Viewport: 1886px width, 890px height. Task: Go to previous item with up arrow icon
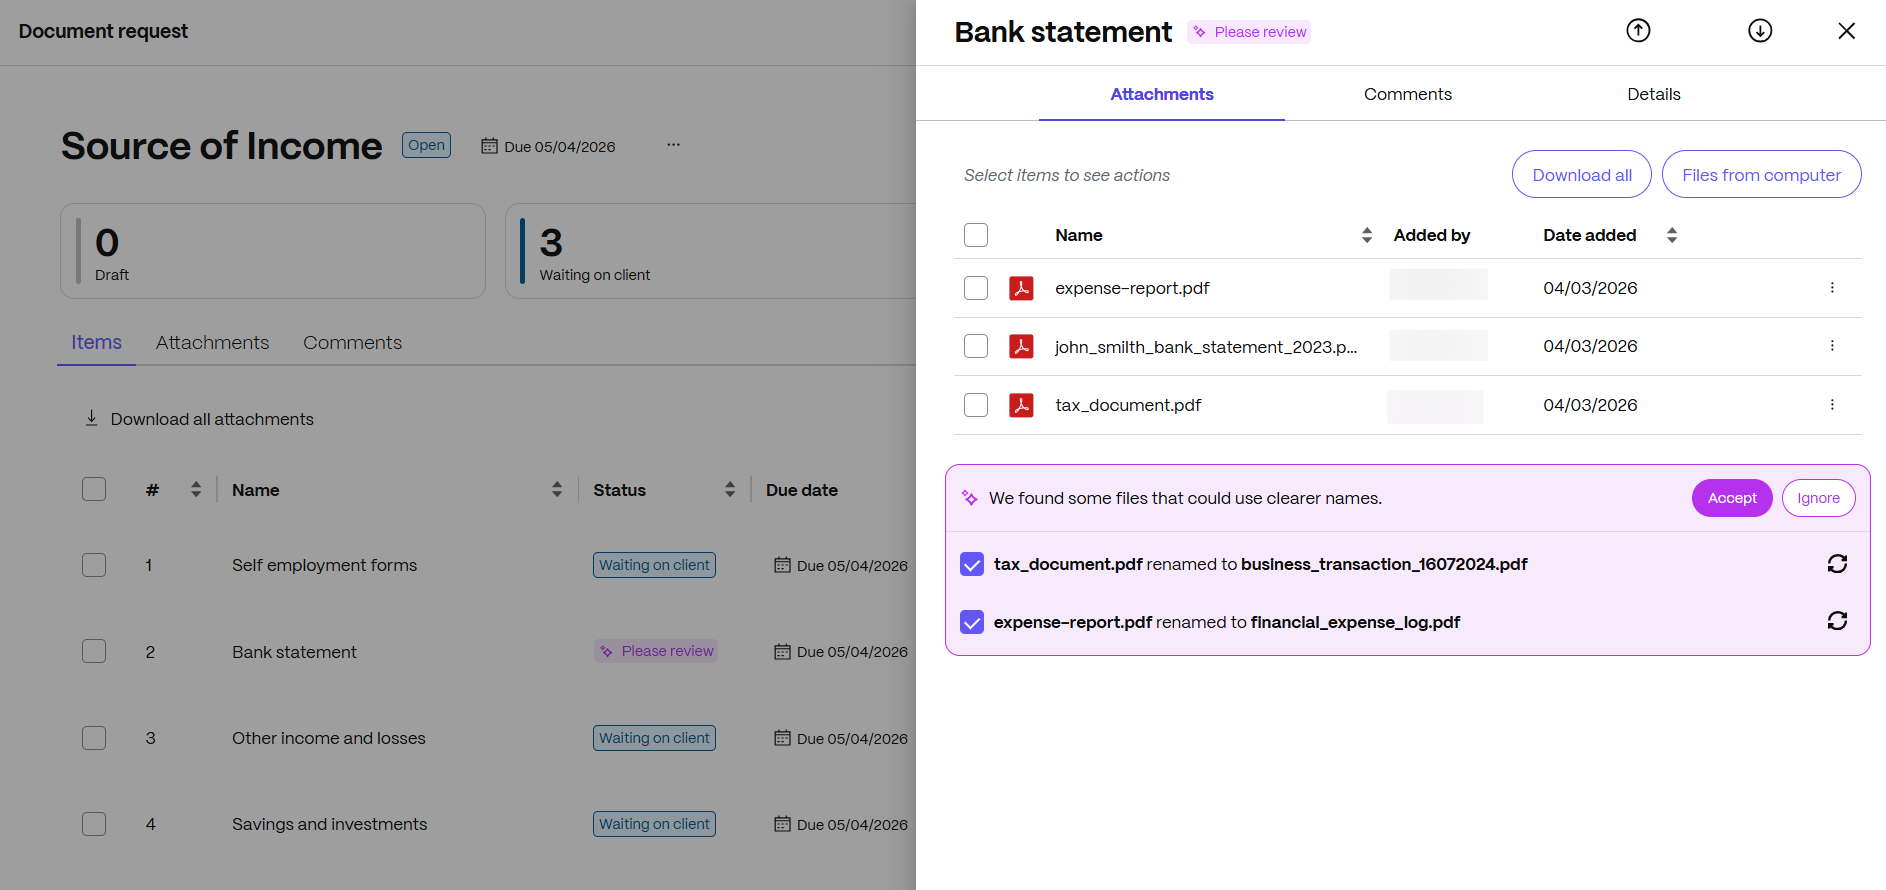(1638, 31)
